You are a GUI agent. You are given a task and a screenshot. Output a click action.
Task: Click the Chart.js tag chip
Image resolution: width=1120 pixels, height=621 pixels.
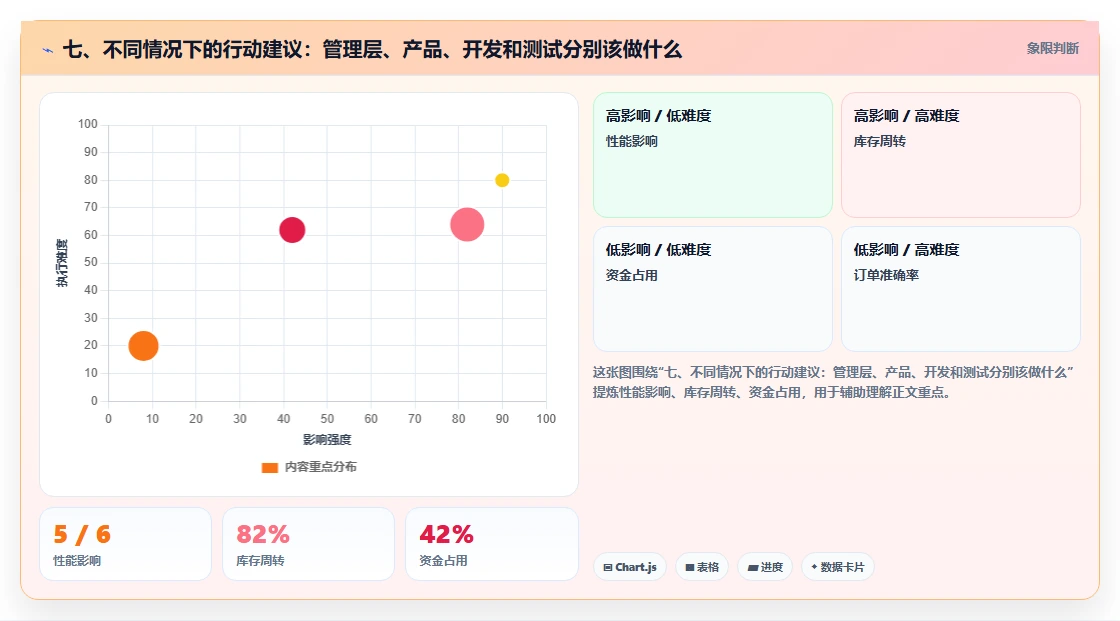630,567
